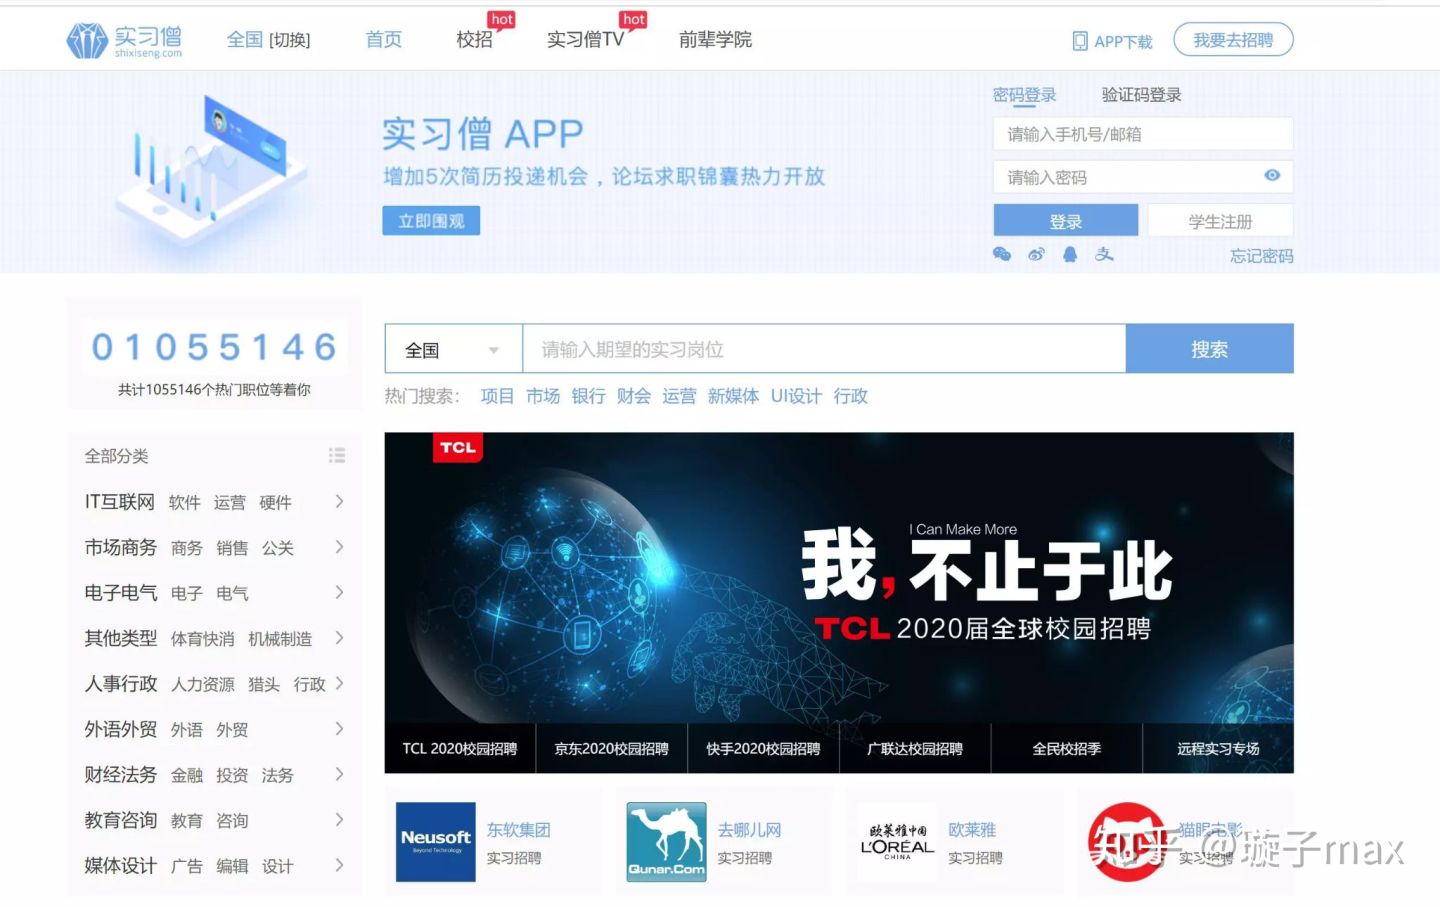Screen dimensions: 1440x907
Task: Click the Weibo login icon
Action: pos(1036,255)
